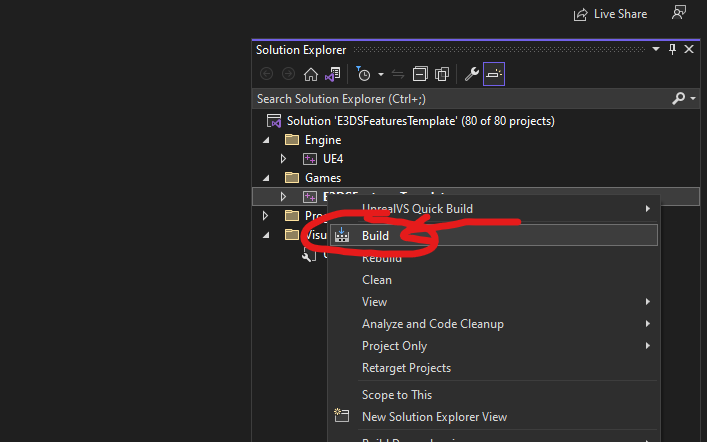Viewport: 707px width, 442px height.
Task: Click the Forward navigation arrow icon
Action: click(288, 74)
